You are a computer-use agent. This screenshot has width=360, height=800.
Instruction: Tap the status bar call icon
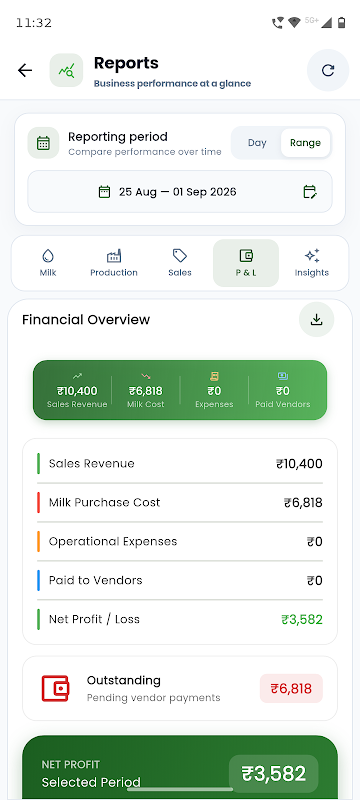pos(278,22)
